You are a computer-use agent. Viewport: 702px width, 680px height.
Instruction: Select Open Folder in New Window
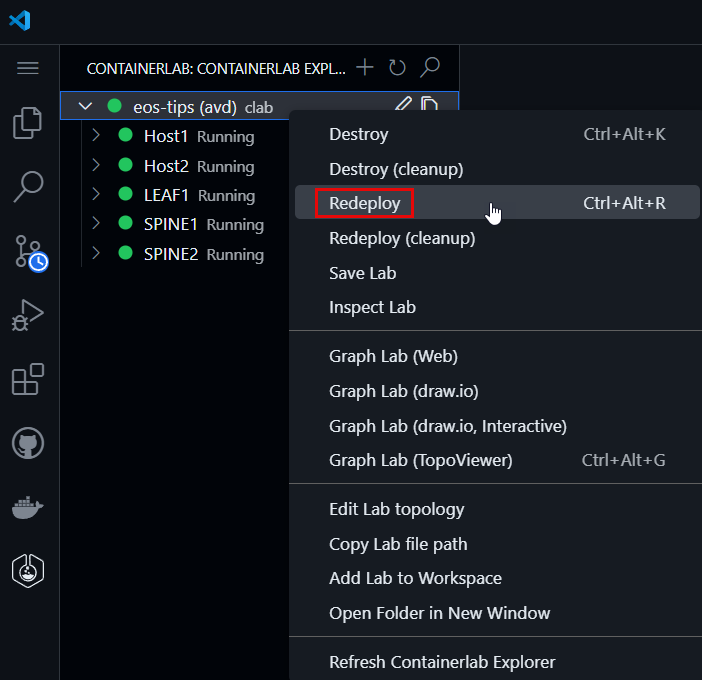(x=497, y=613)
